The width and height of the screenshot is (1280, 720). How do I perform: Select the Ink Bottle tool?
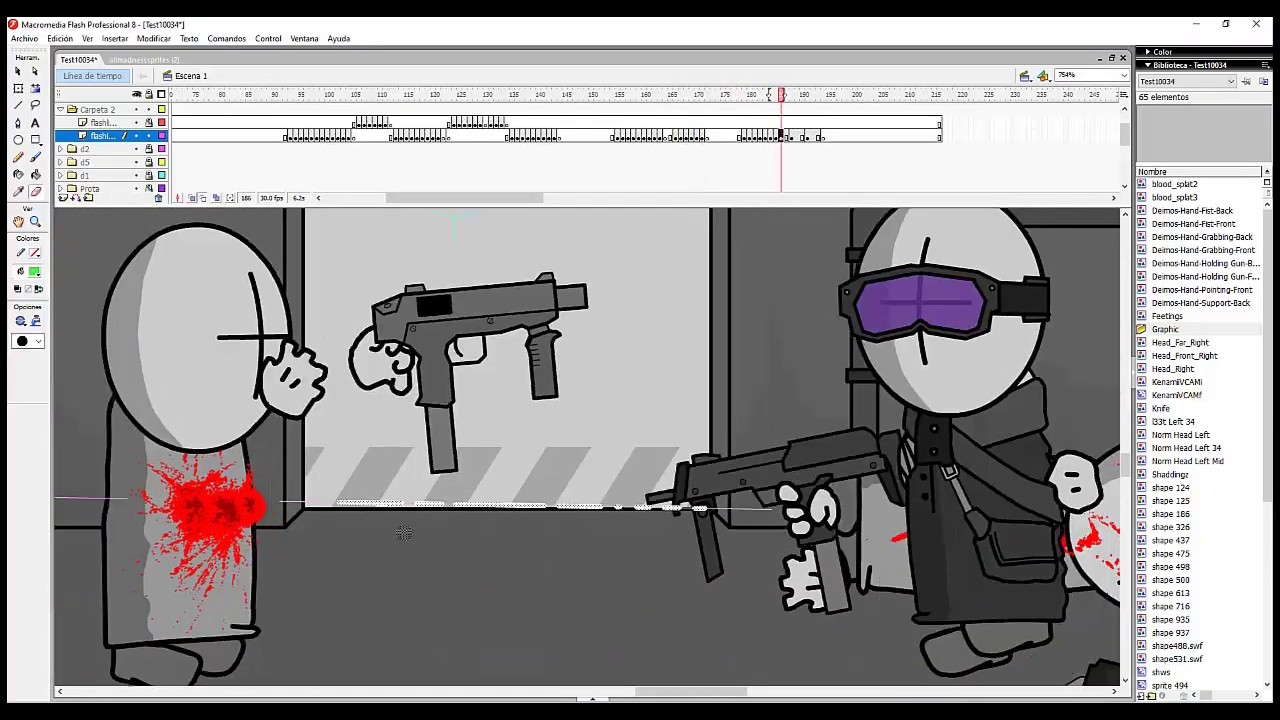click(18, 174)
